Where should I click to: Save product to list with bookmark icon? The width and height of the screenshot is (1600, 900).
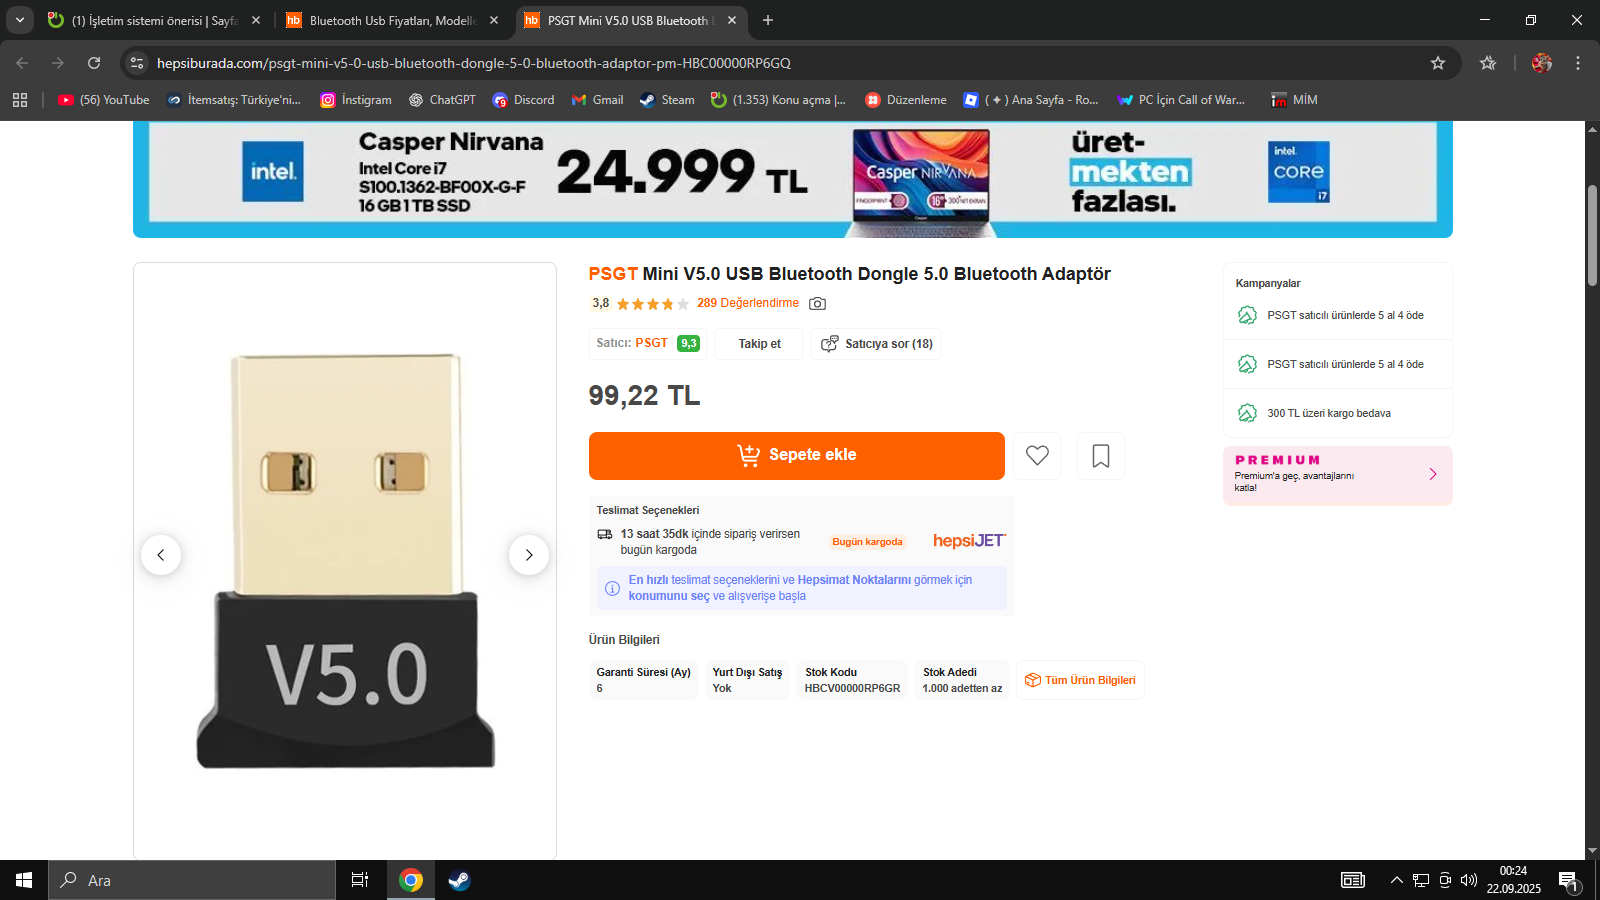1101,456
